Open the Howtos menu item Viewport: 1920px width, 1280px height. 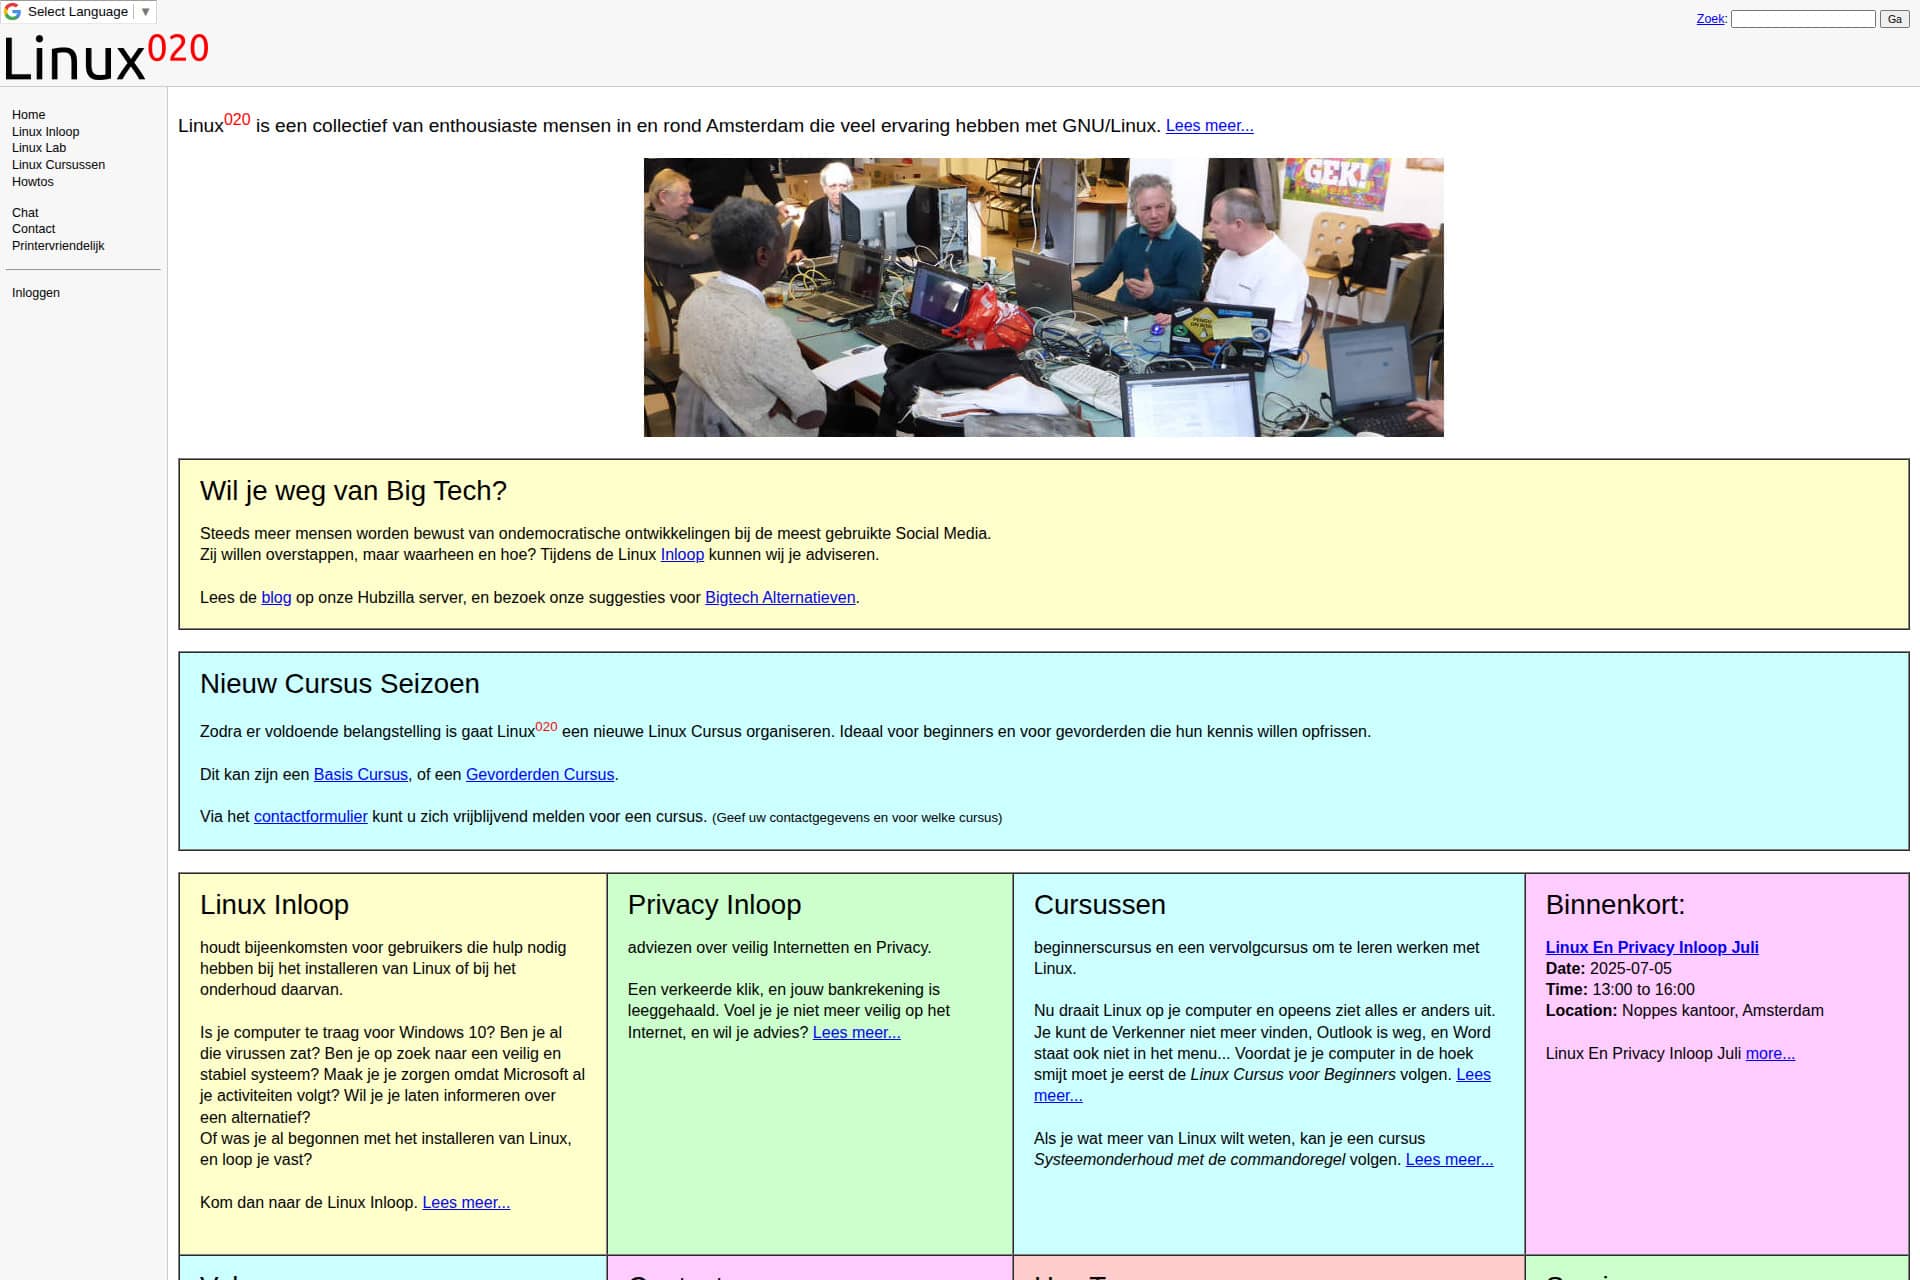click(x=32, y=182)
